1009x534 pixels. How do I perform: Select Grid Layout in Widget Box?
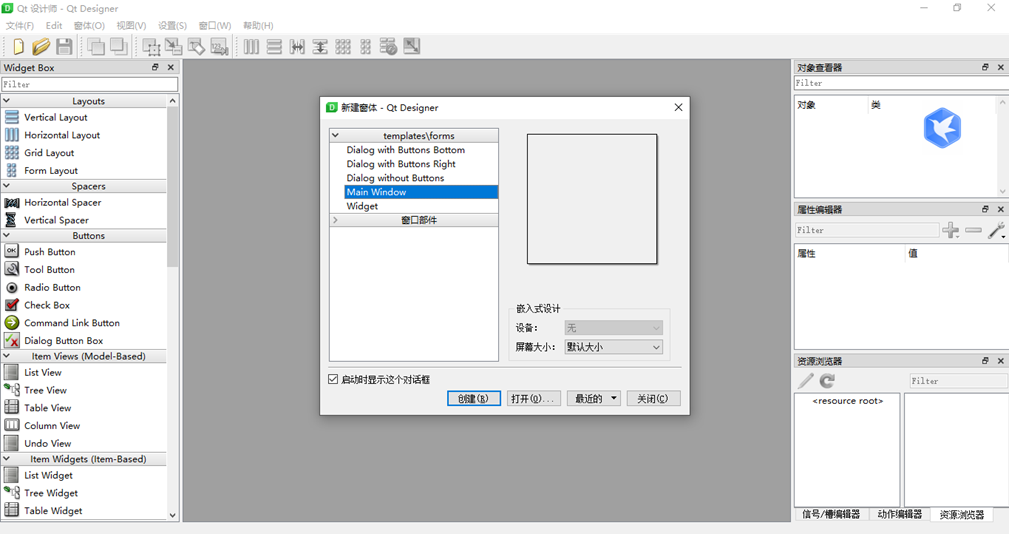tap(49, 152)
